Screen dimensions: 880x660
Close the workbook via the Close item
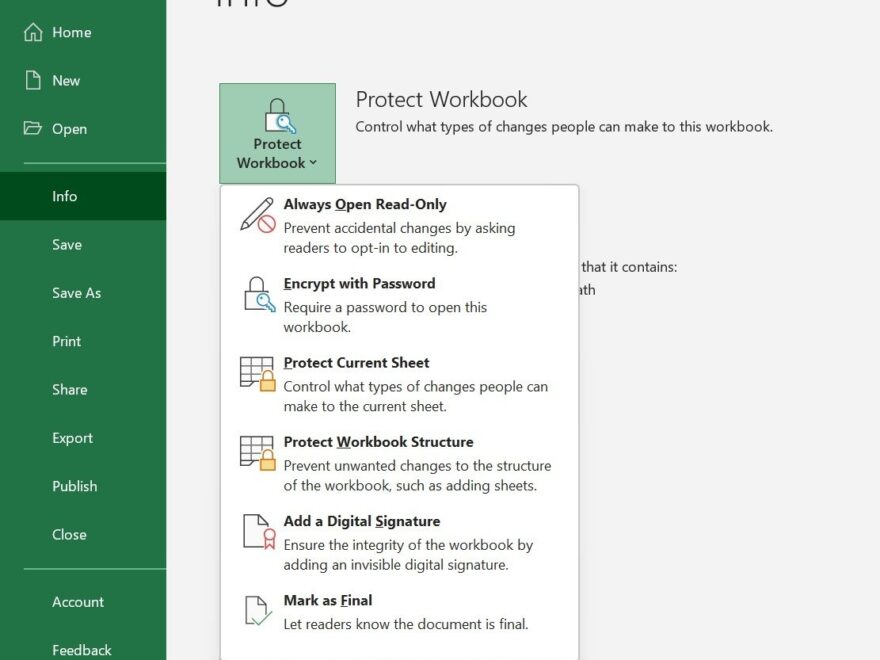pos(69,534)
